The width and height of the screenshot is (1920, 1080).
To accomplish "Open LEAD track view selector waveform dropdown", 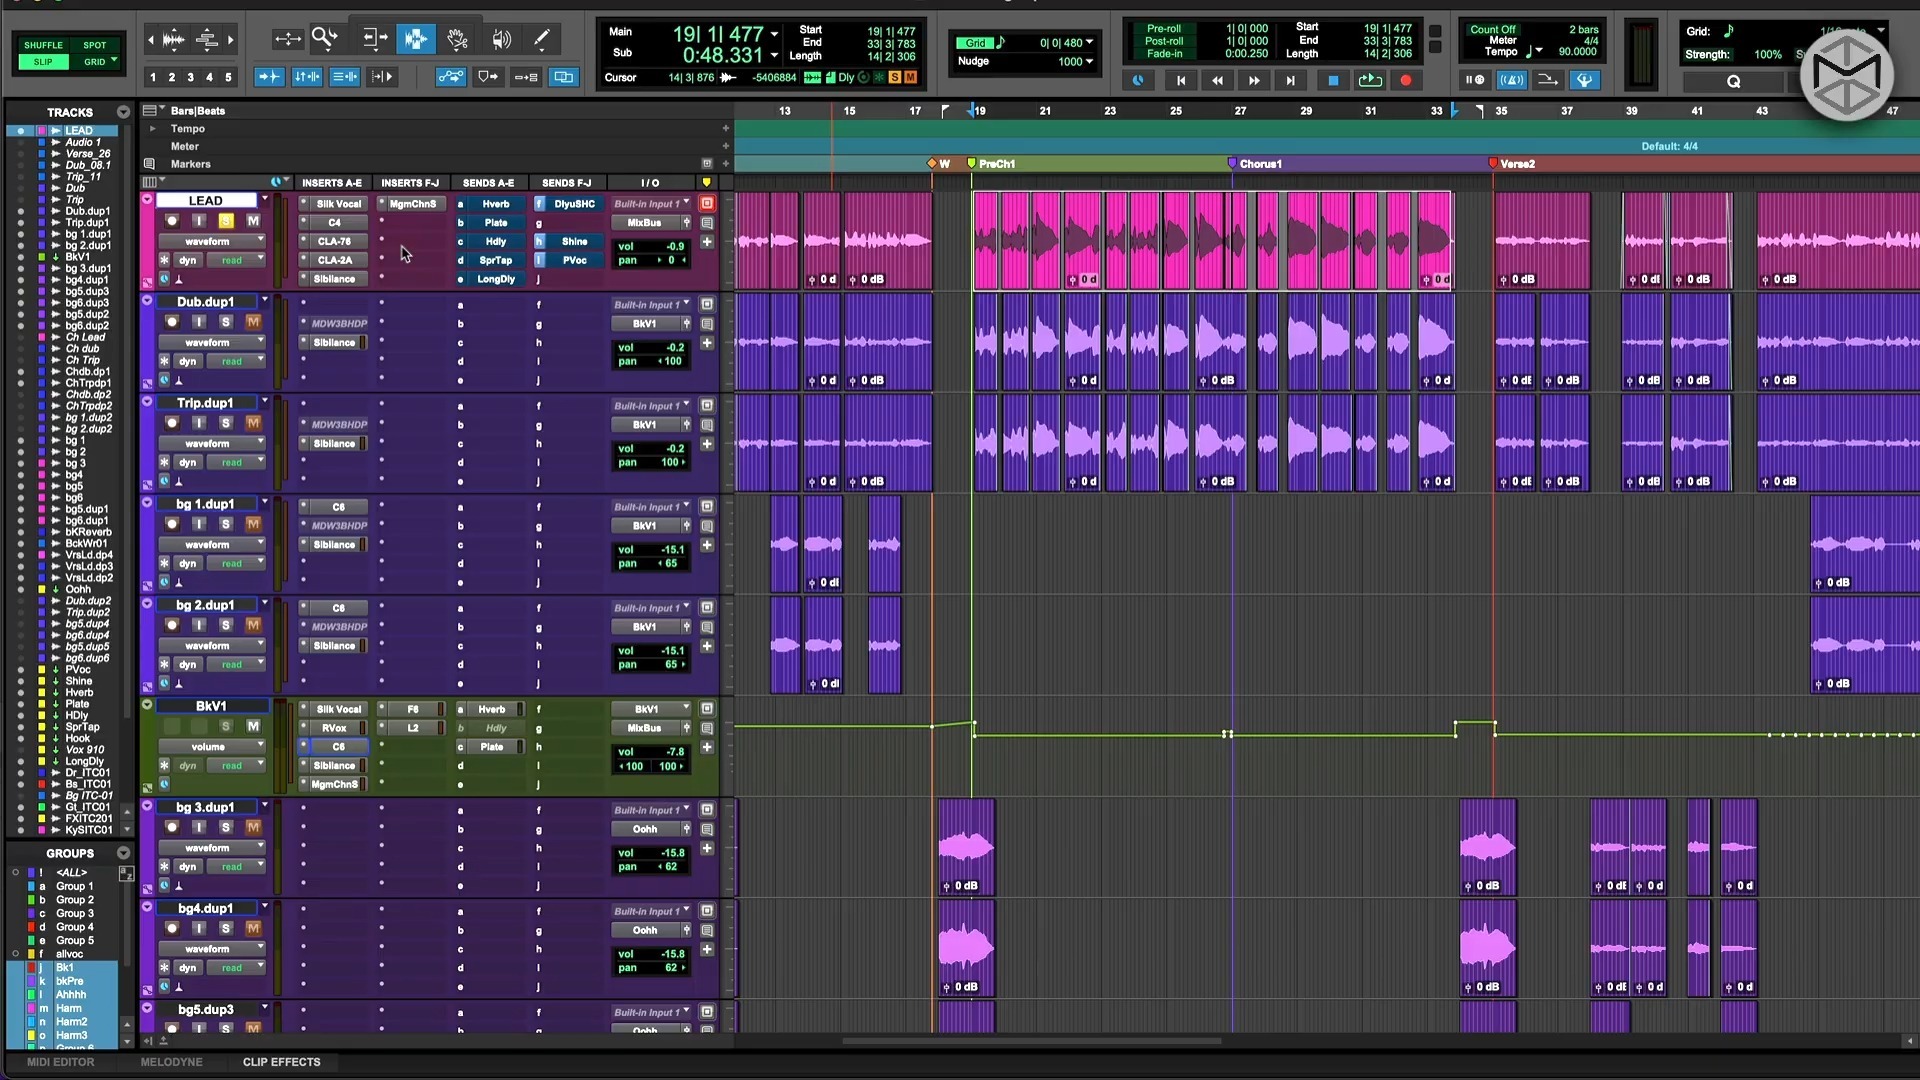I will [x=211, y=241].
